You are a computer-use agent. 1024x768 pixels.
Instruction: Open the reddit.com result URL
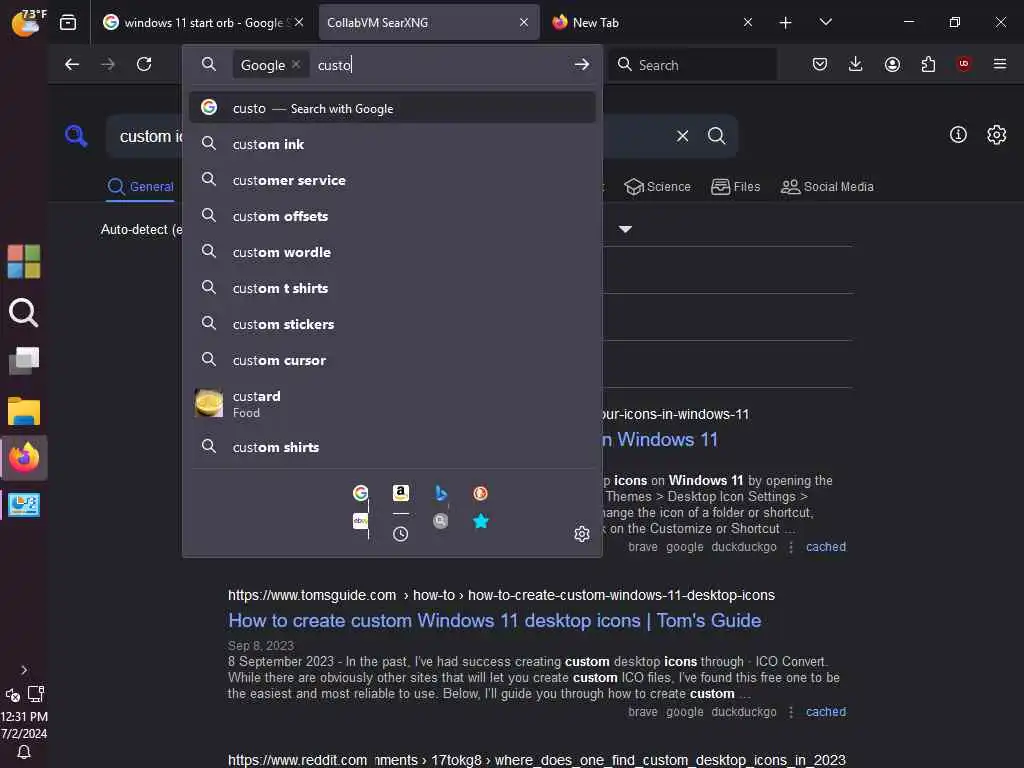tap(536, 760)
